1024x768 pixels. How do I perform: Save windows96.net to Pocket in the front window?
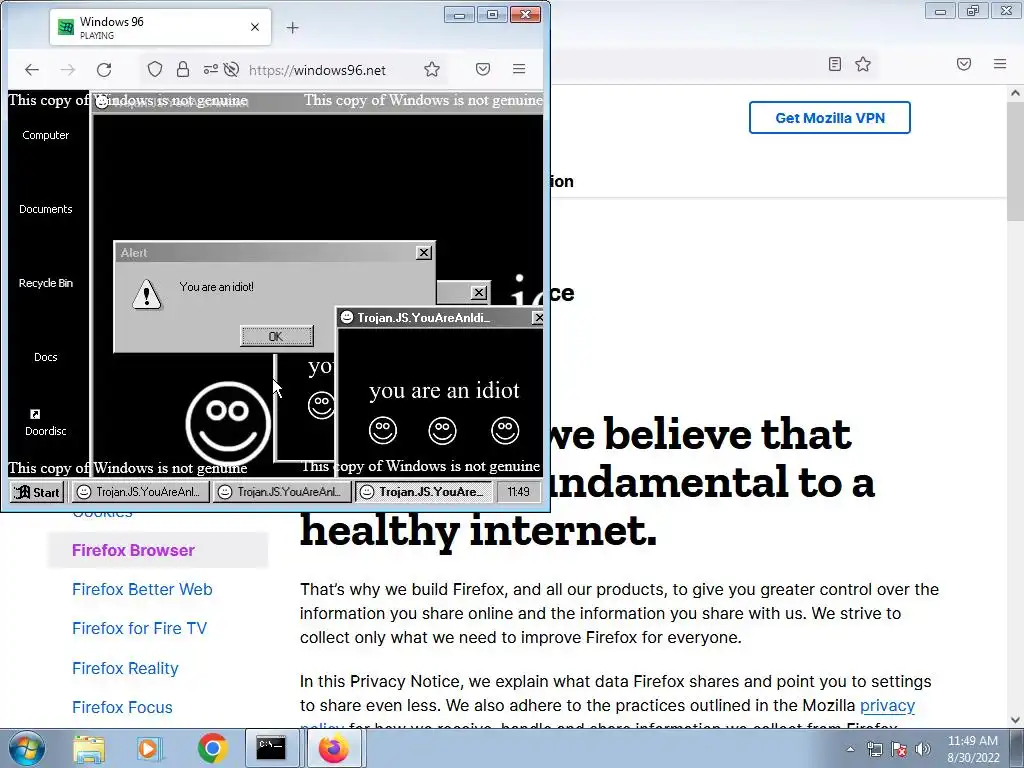(x=483, y=69)
